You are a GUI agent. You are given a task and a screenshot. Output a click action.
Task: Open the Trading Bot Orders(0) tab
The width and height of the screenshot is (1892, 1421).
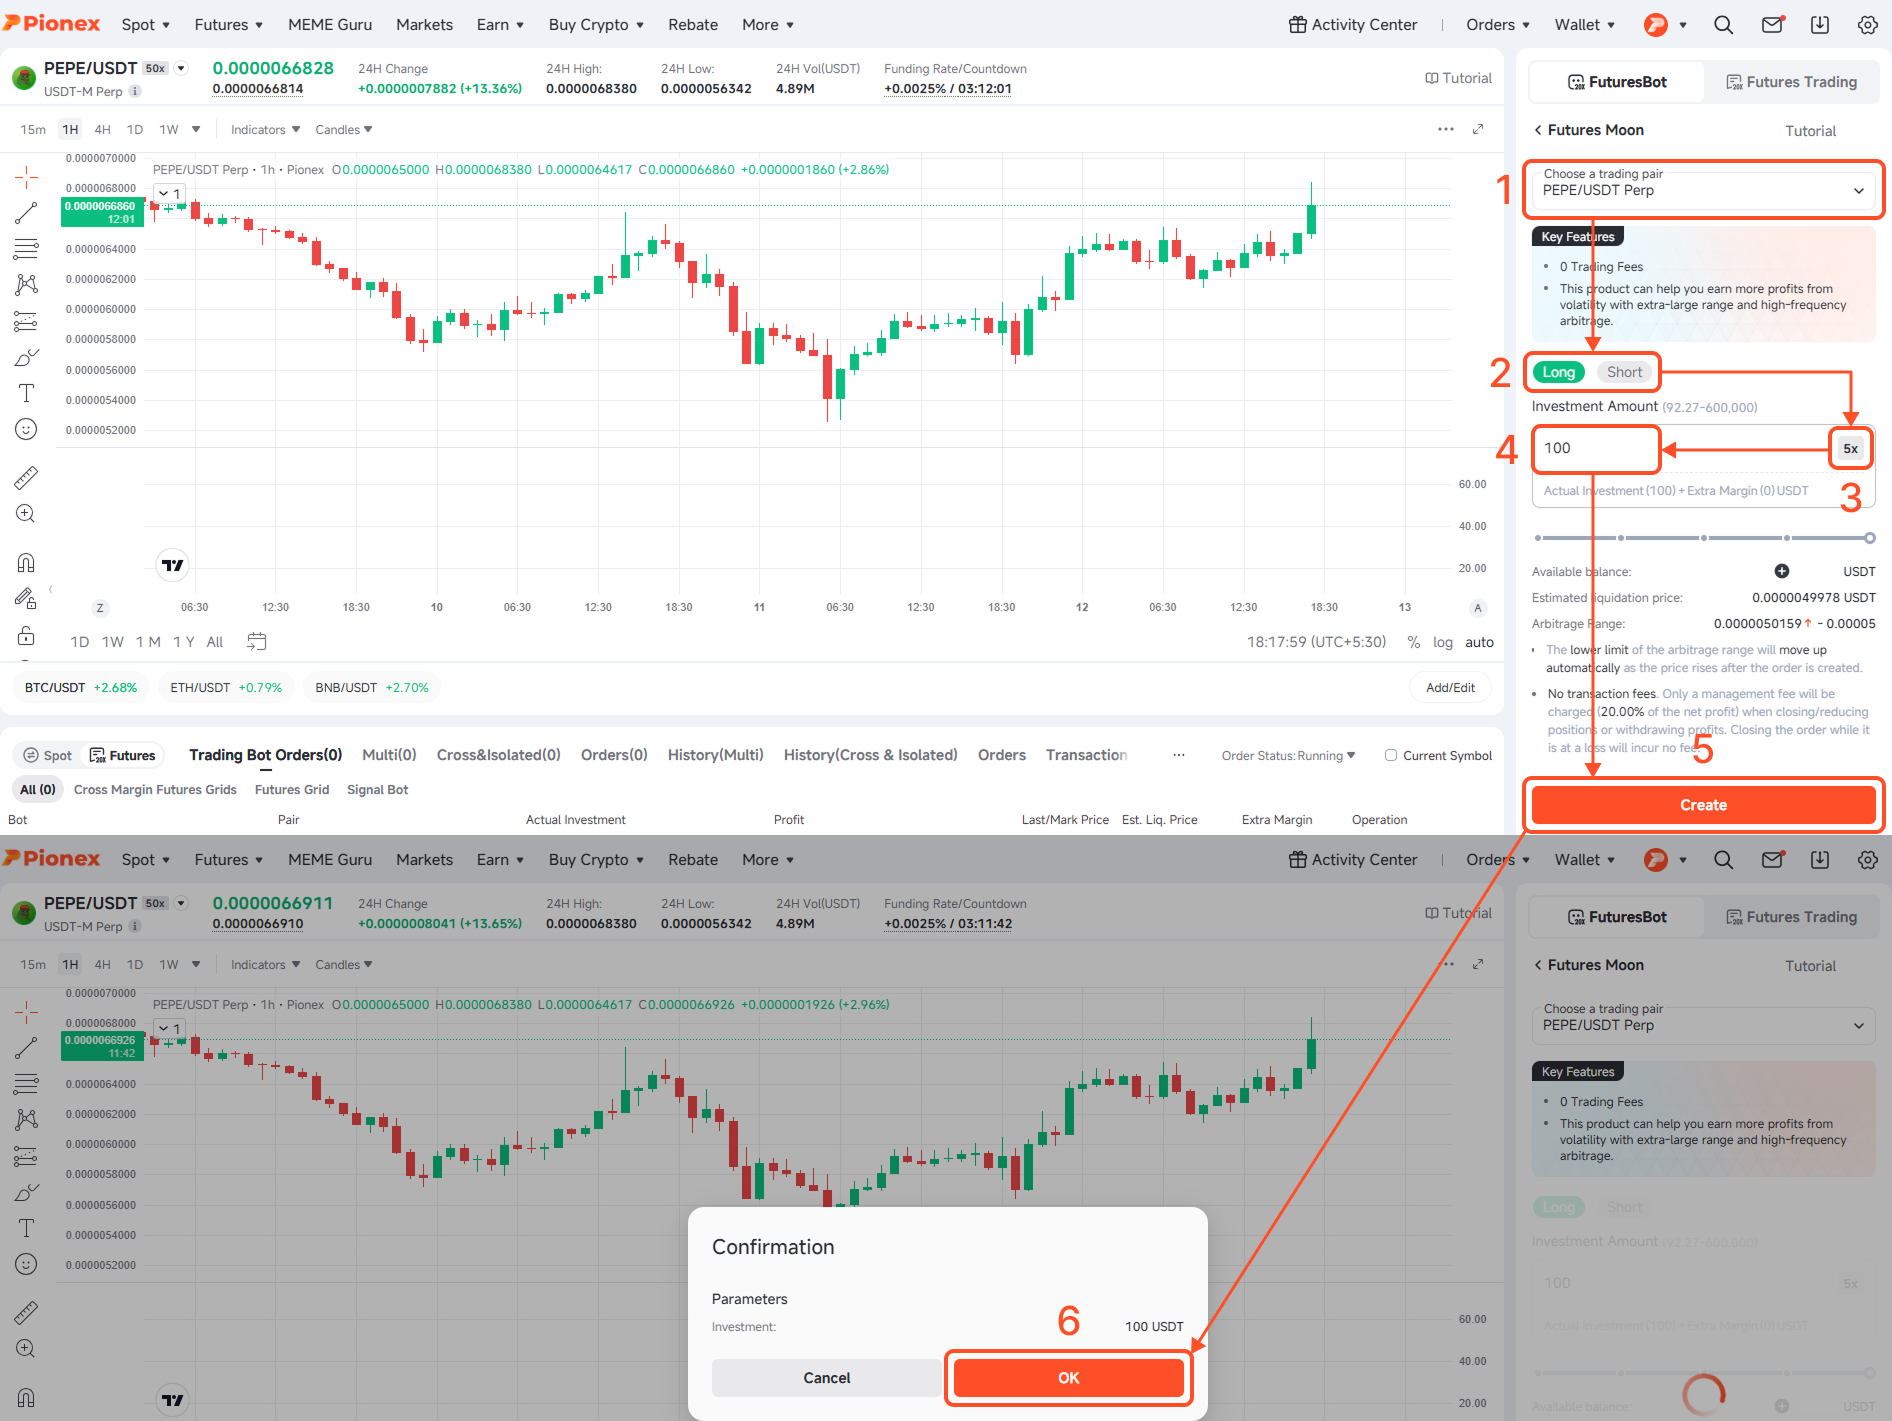click(266, 755)
